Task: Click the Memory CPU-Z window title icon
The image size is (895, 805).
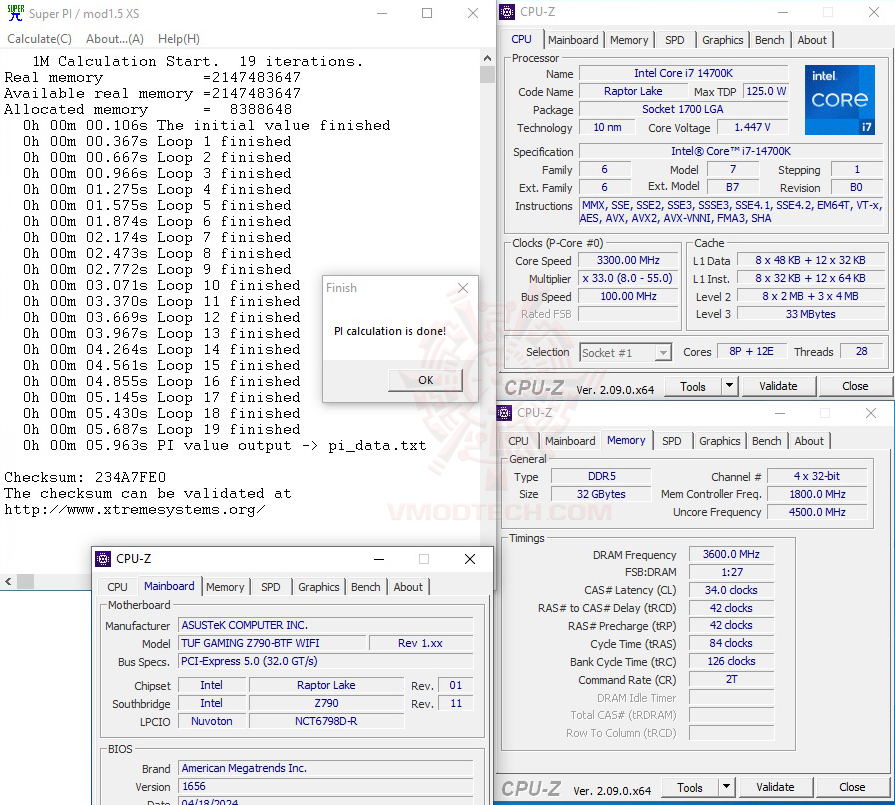Action: [x=503, y=412]
